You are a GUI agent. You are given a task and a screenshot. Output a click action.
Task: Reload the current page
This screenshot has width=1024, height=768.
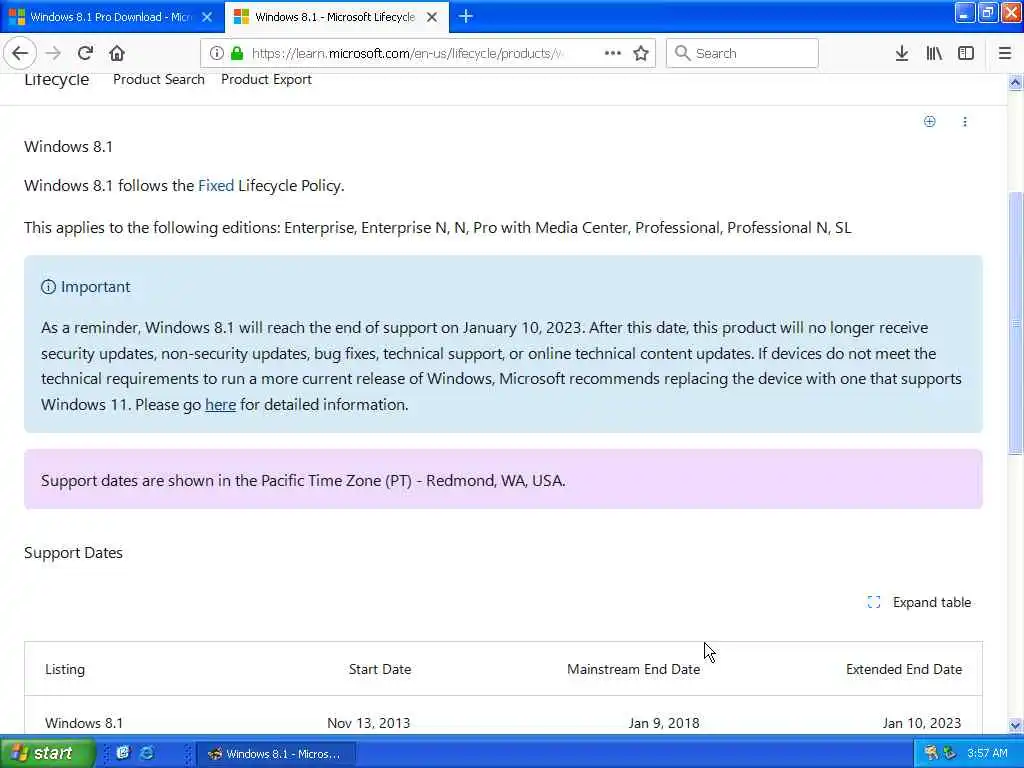pyautogui.click(x=85, y=53)
